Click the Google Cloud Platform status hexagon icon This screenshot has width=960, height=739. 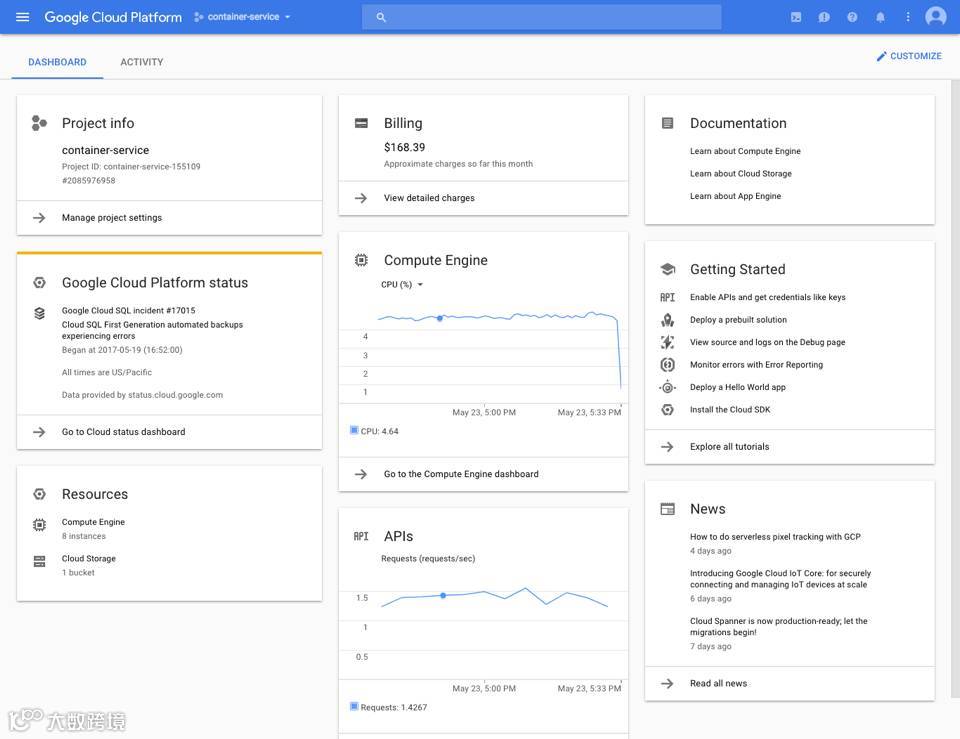[39, 282]
